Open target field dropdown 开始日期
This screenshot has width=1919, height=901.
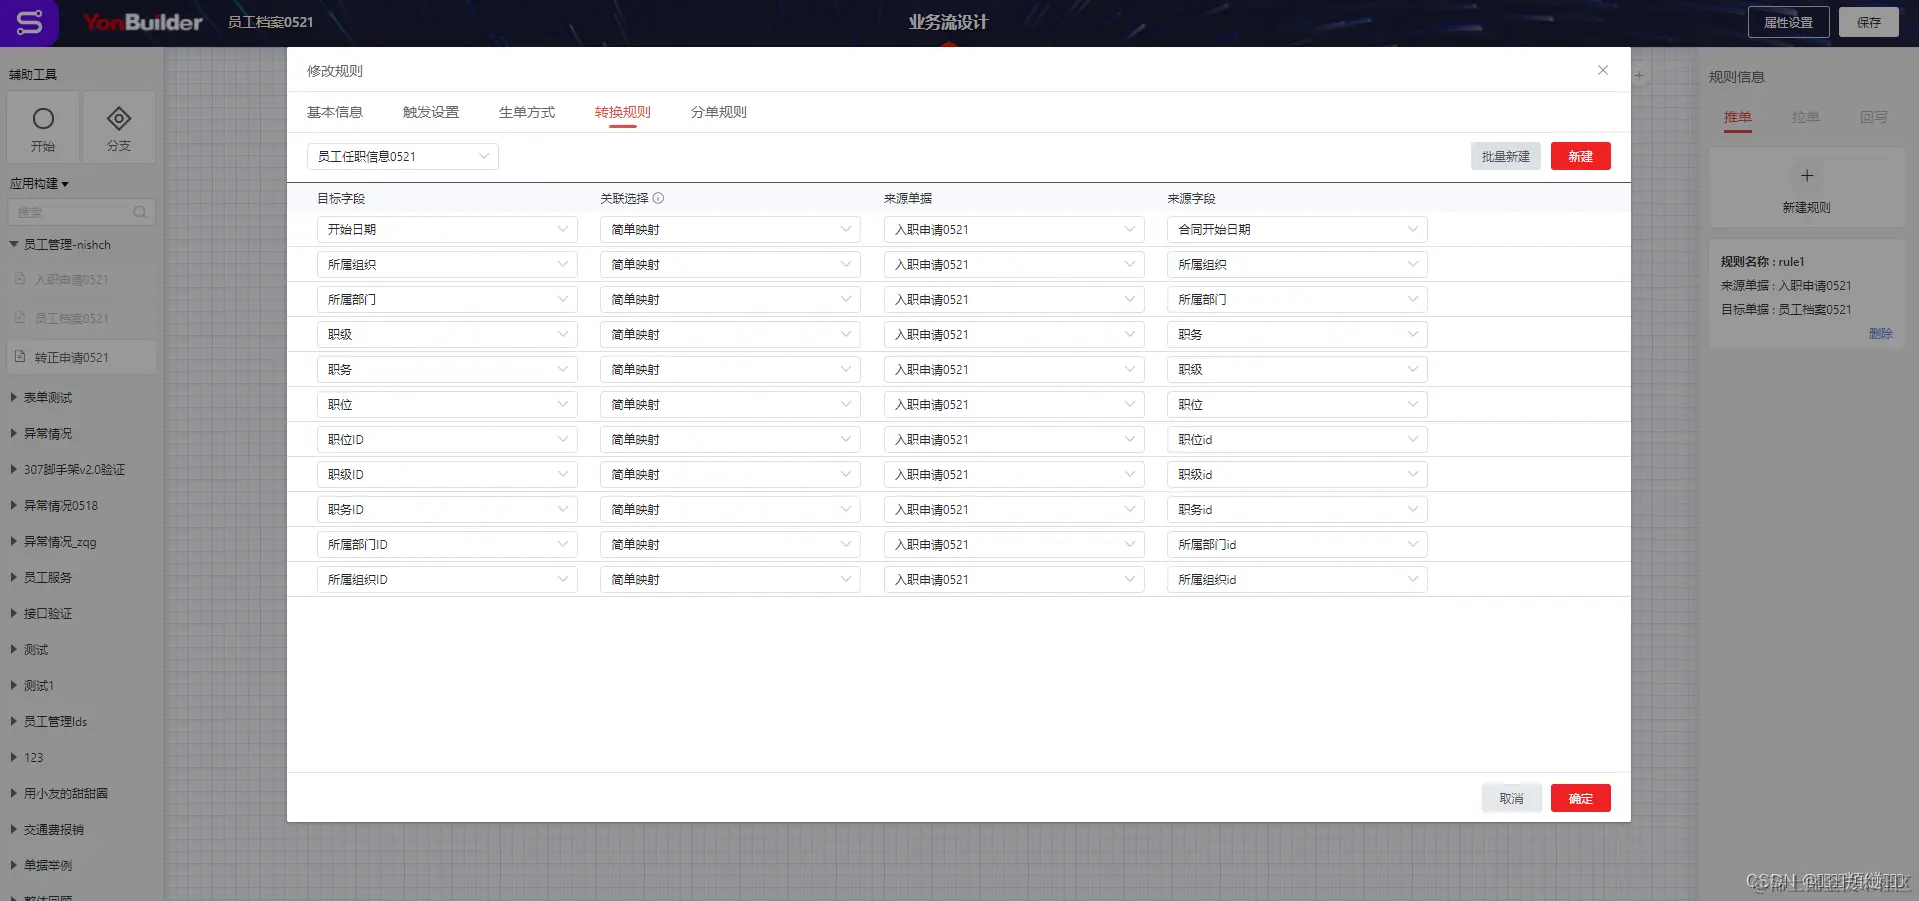coord(447,229)
